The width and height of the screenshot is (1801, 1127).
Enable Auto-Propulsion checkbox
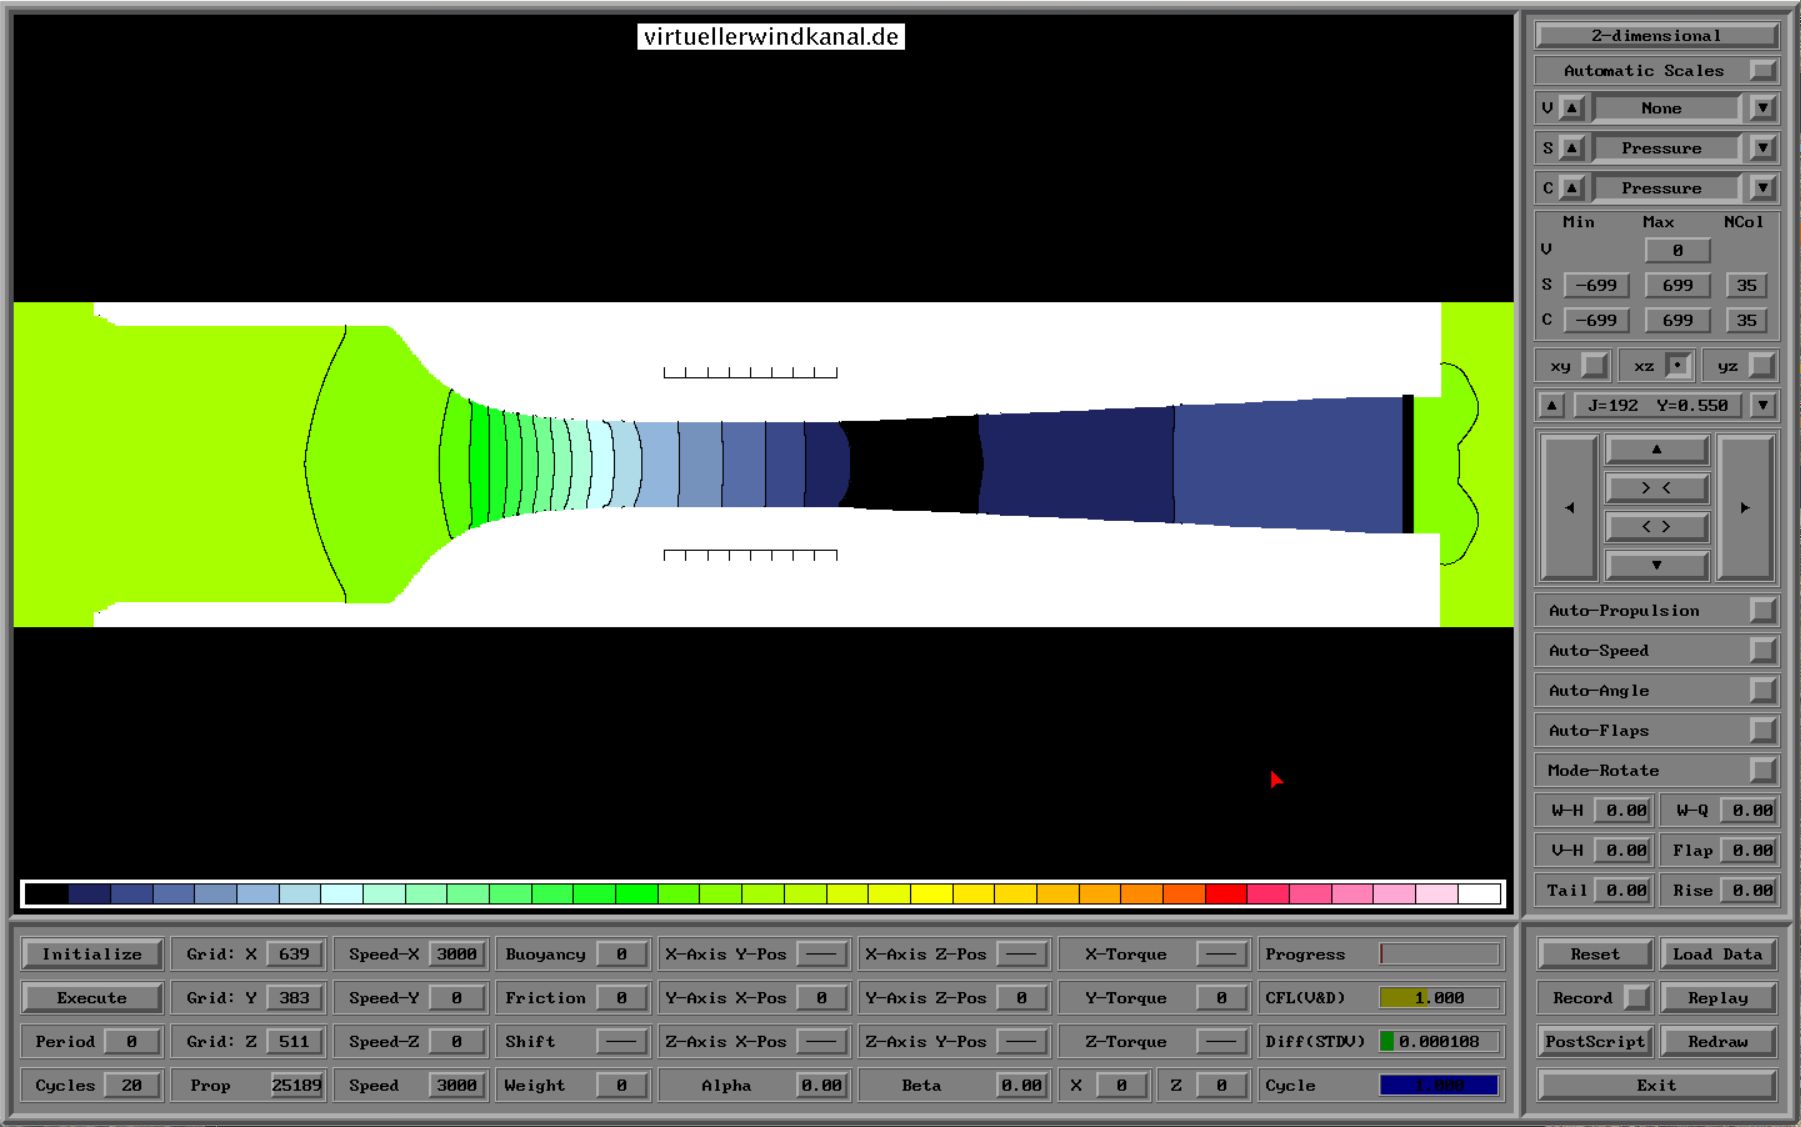[1763, 610]
